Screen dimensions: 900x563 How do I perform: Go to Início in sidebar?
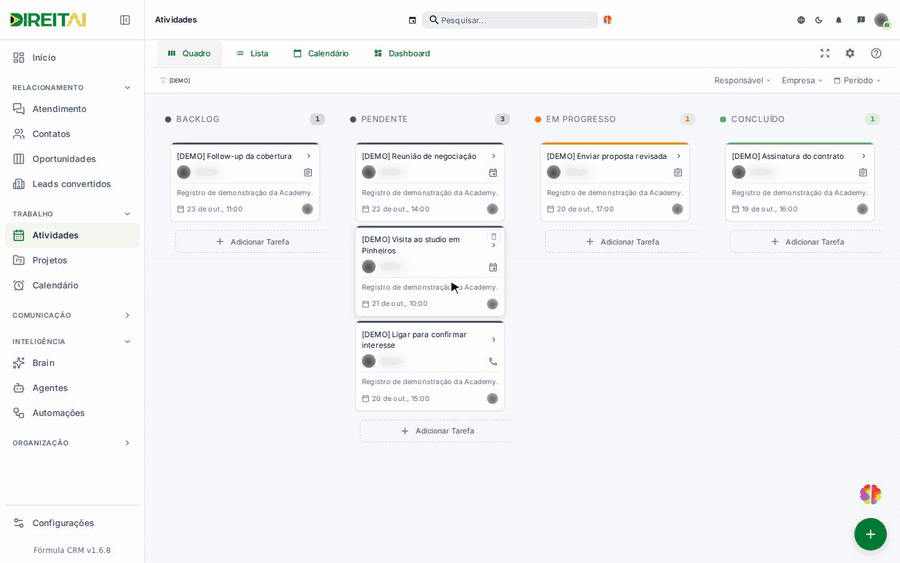[x=72, y=57]
